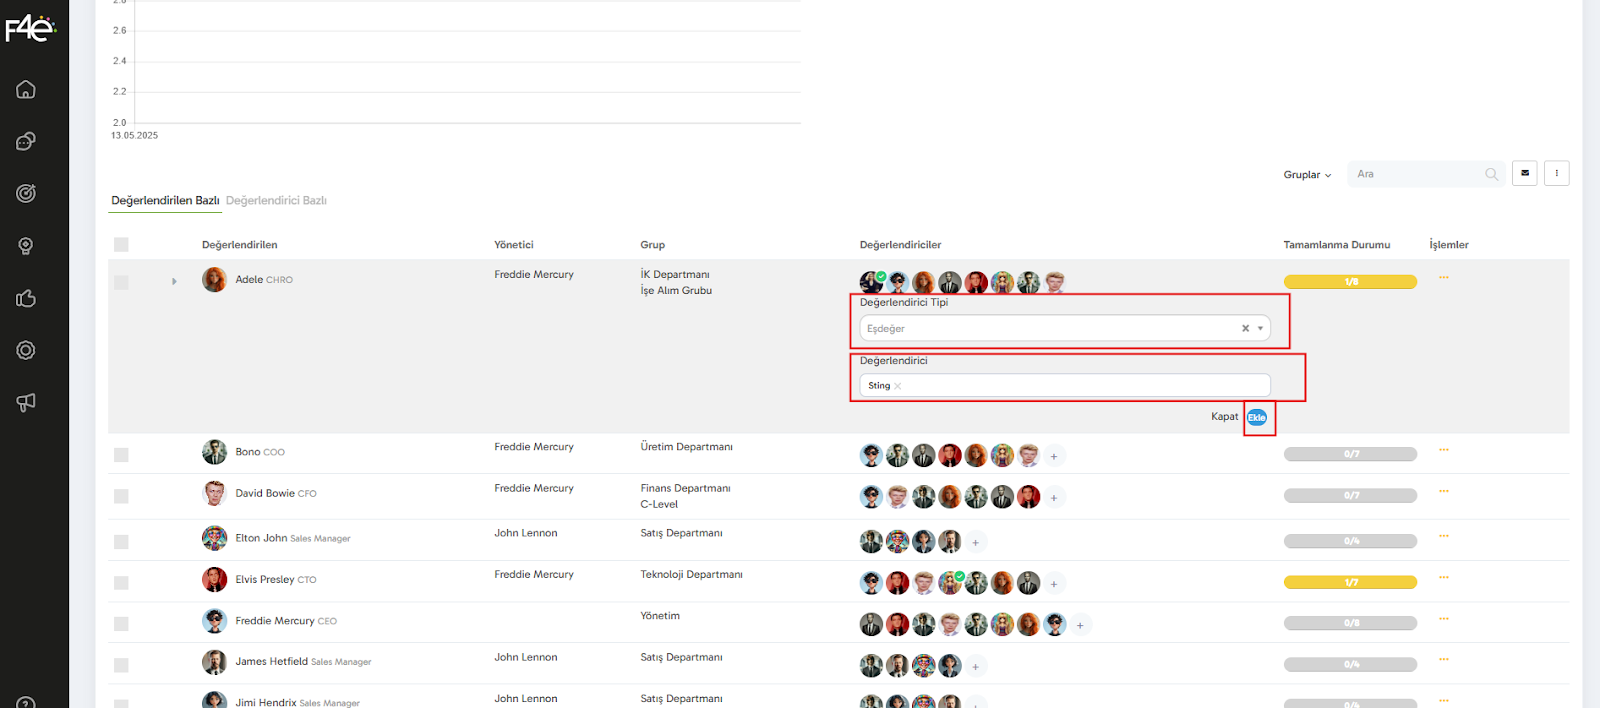Select the Değerlendirilen Bazlı tab

pyautogui.click(x=165, y=201)
